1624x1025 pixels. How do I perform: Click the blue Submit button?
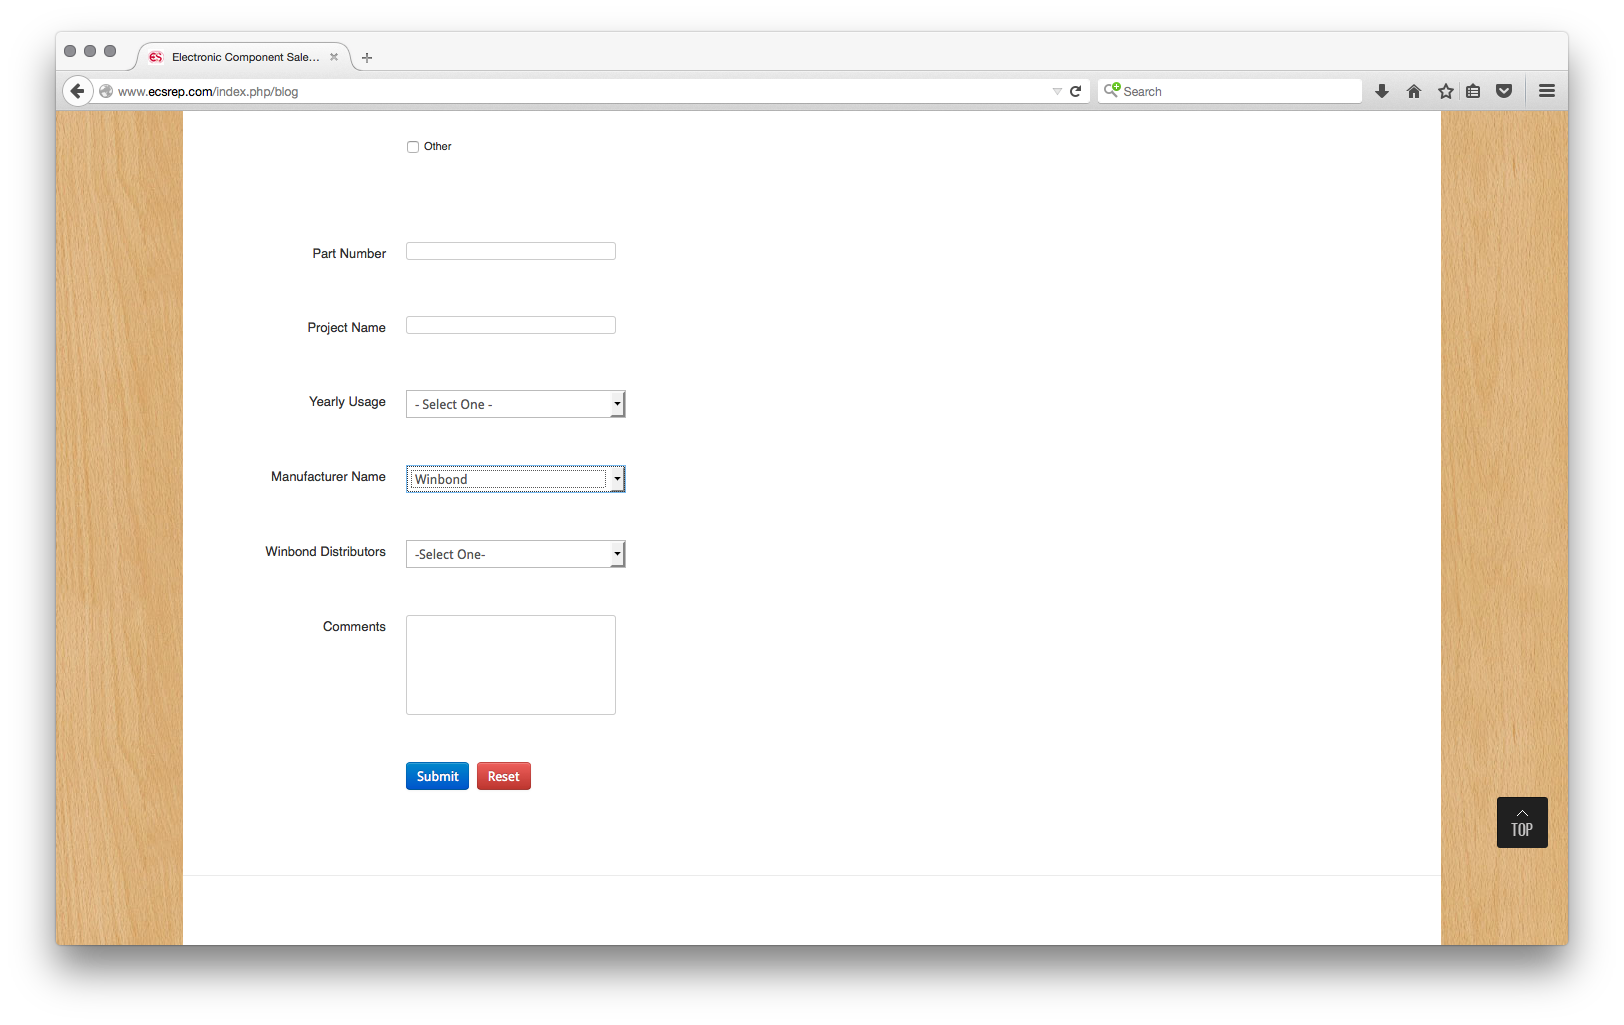coord(437,776)
